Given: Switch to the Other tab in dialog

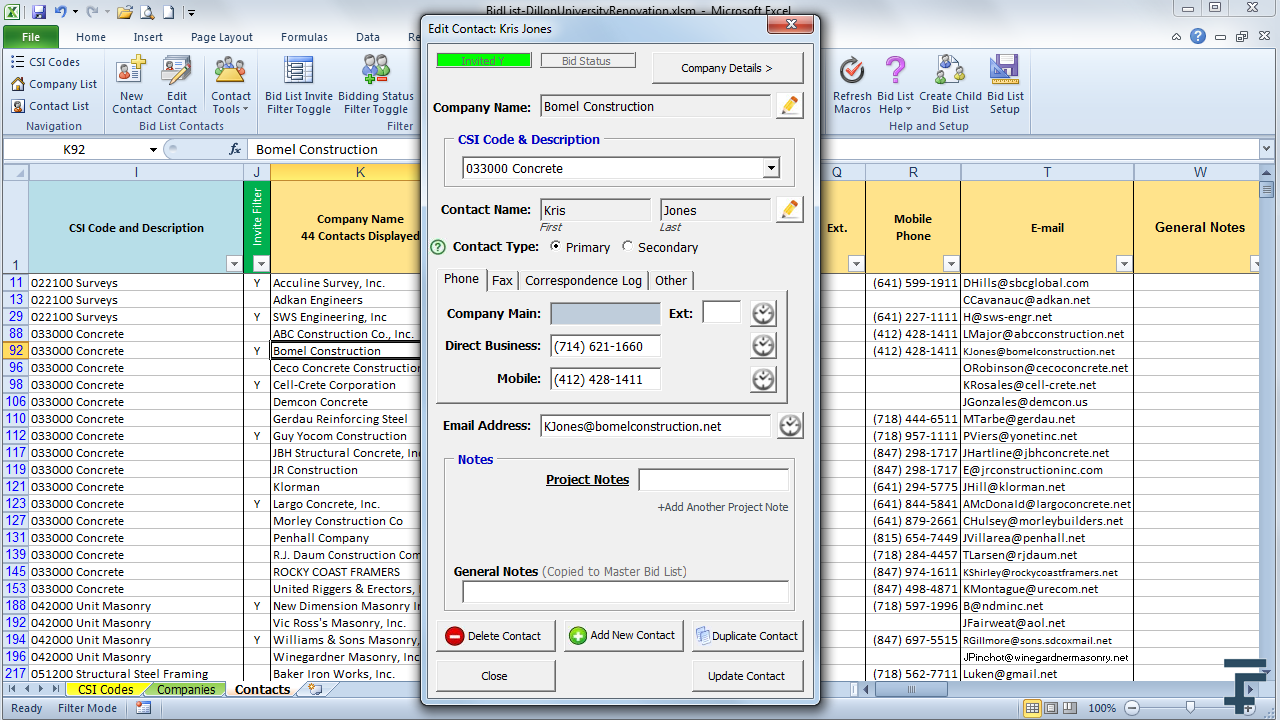Looking at the screenshot, I should [671, 280].
